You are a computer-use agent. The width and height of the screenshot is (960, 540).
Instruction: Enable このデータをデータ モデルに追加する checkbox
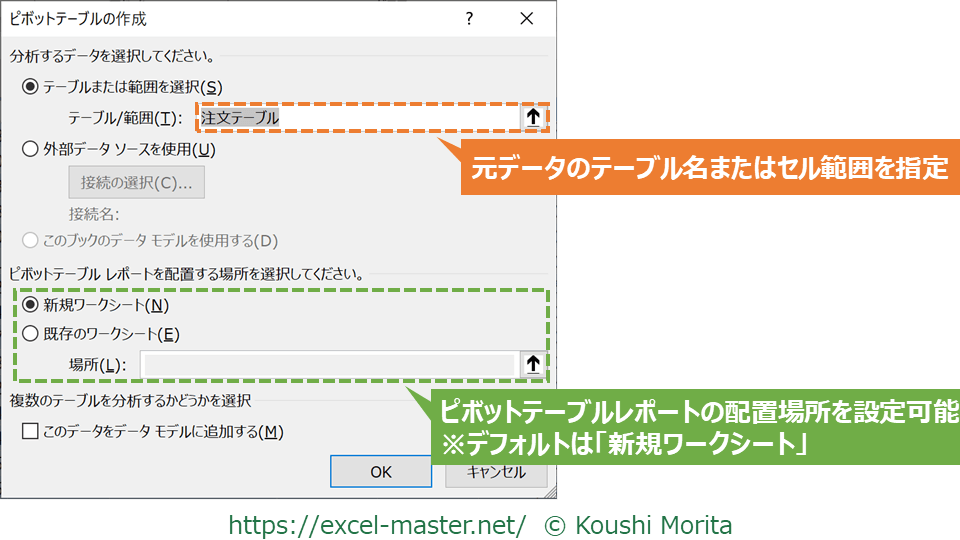[x=30, y=432]
